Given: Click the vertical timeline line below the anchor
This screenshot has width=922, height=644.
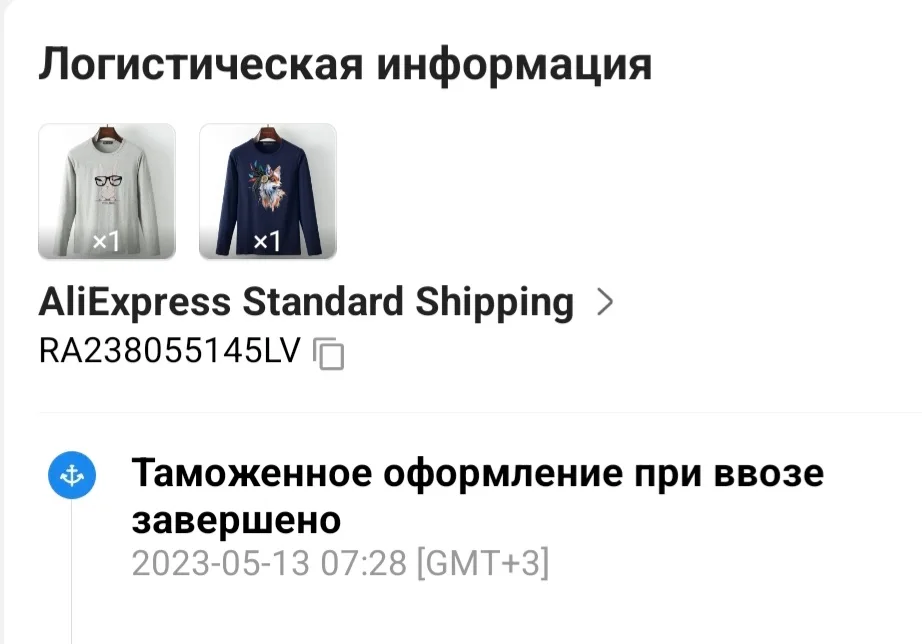Looking at the screenshot, I should click(72, 570).
